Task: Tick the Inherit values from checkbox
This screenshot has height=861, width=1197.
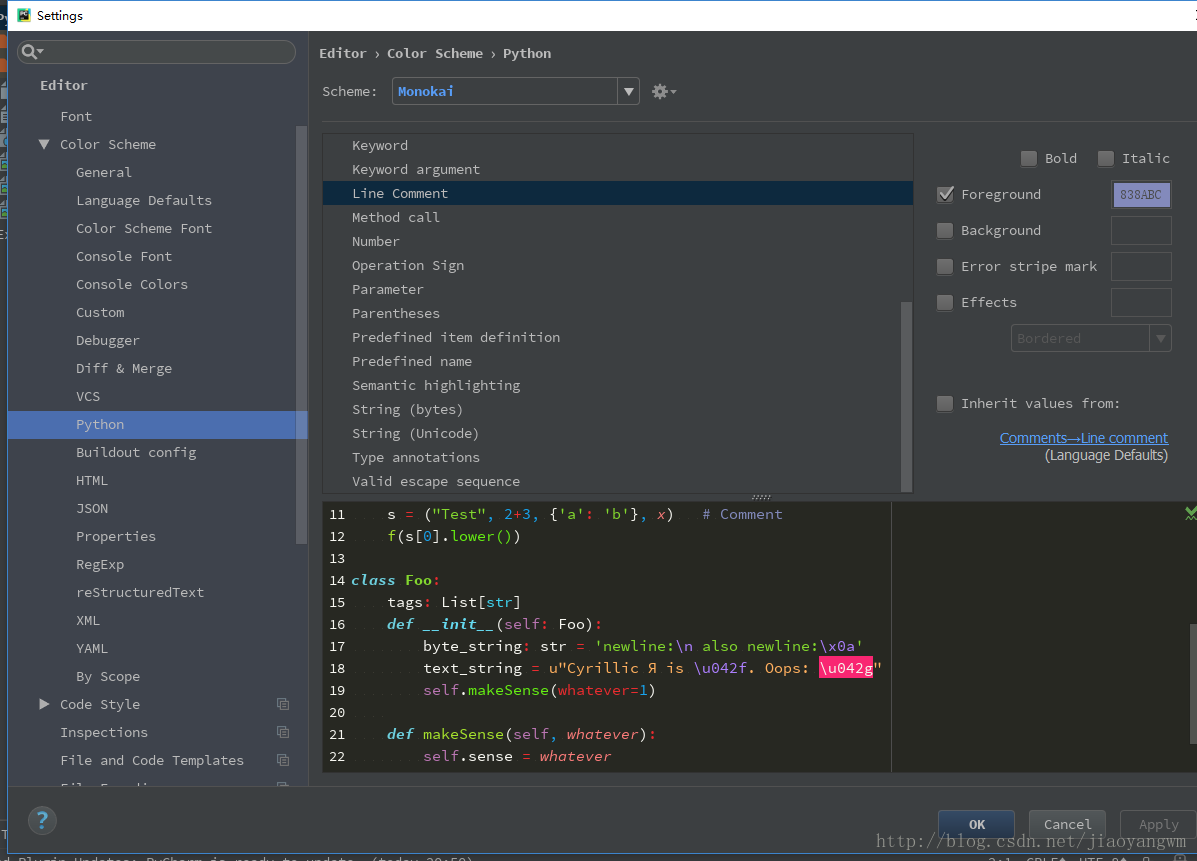Action: click(945, 403)
